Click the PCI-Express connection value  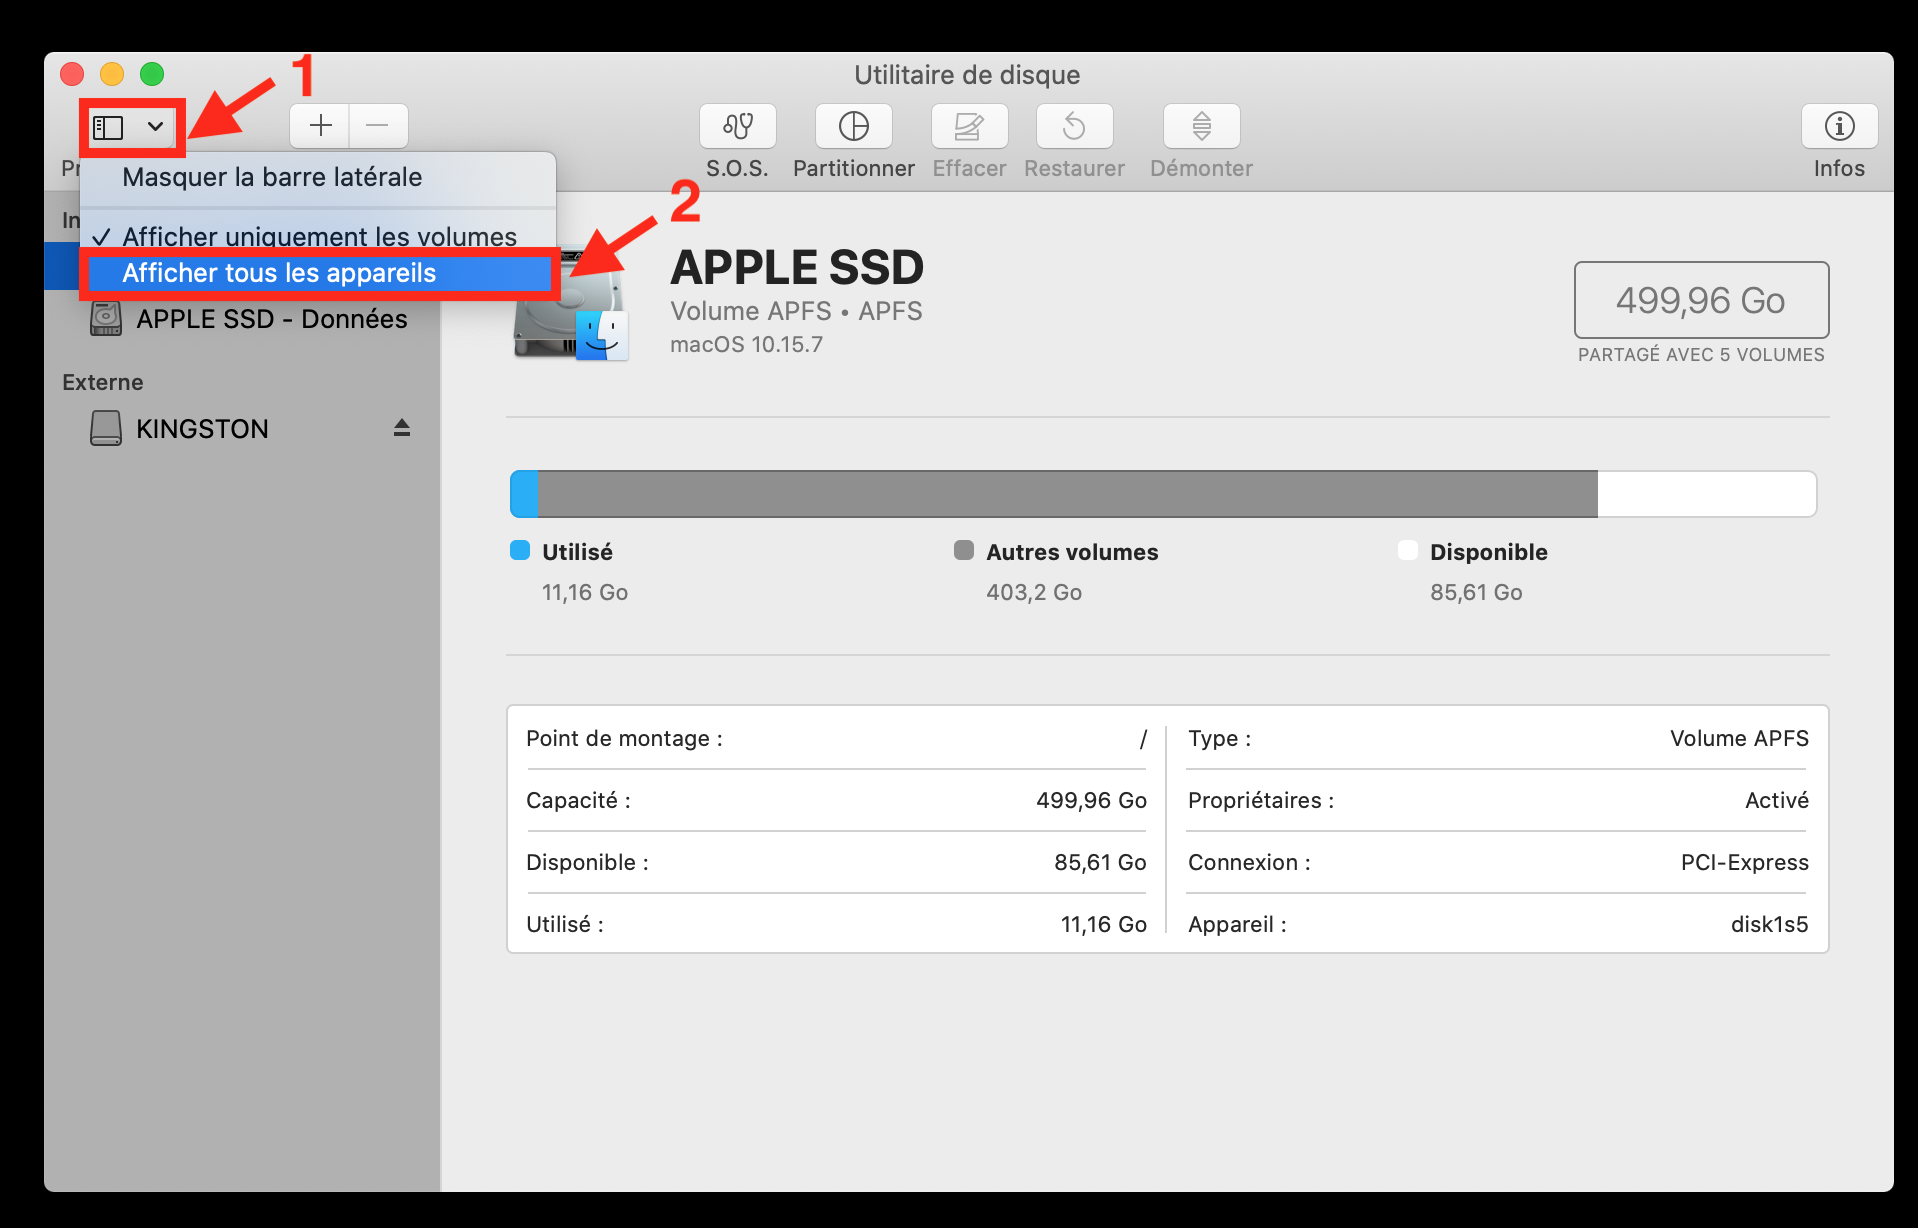pos(1744,863)
